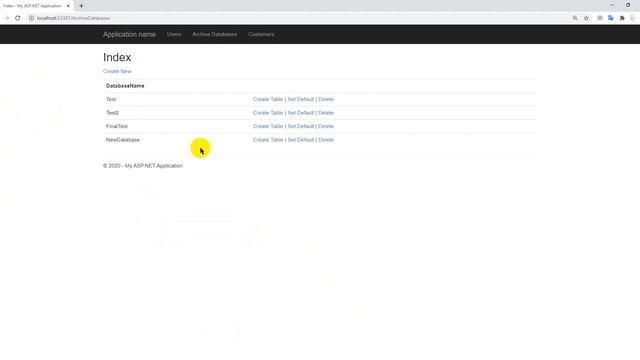Image resolution: width=640 pixels, height=360 pixels.
Task: Click the Index page heading
Action: [x=117, y=57]
